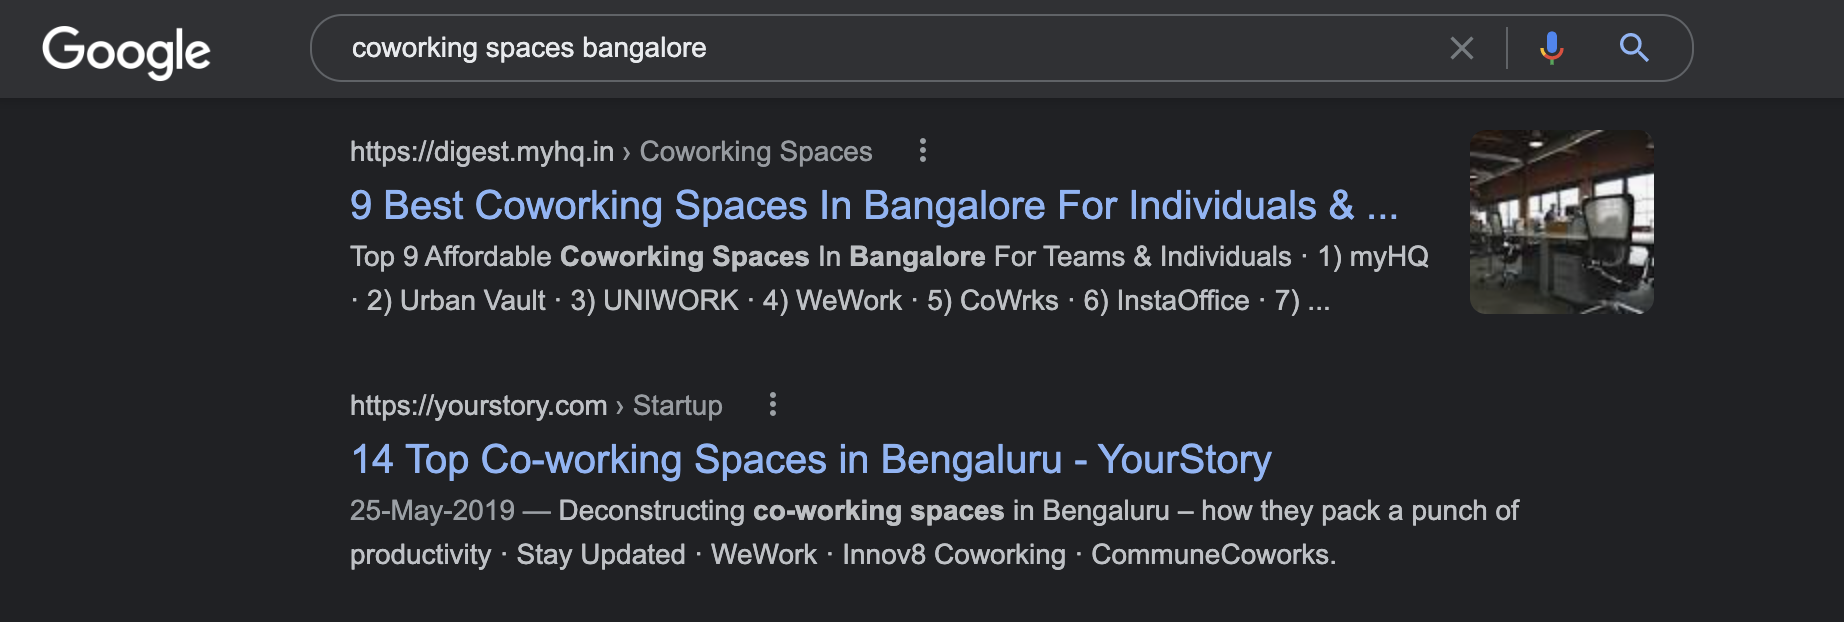Click the InstaOffice text in first snippet
Viewport: 1844px width, 622px height.
click(x=1183, y=300)
